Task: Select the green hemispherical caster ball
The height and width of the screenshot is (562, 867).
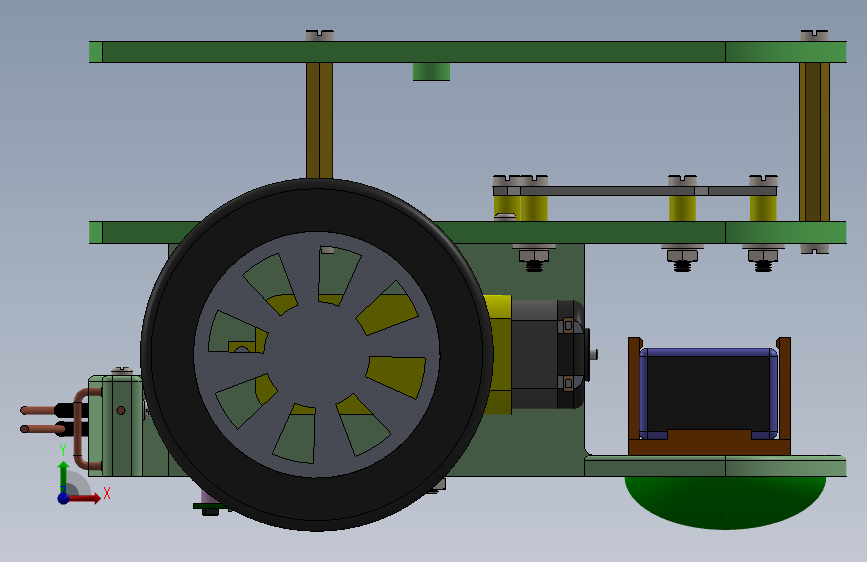Action: (725, 502)
